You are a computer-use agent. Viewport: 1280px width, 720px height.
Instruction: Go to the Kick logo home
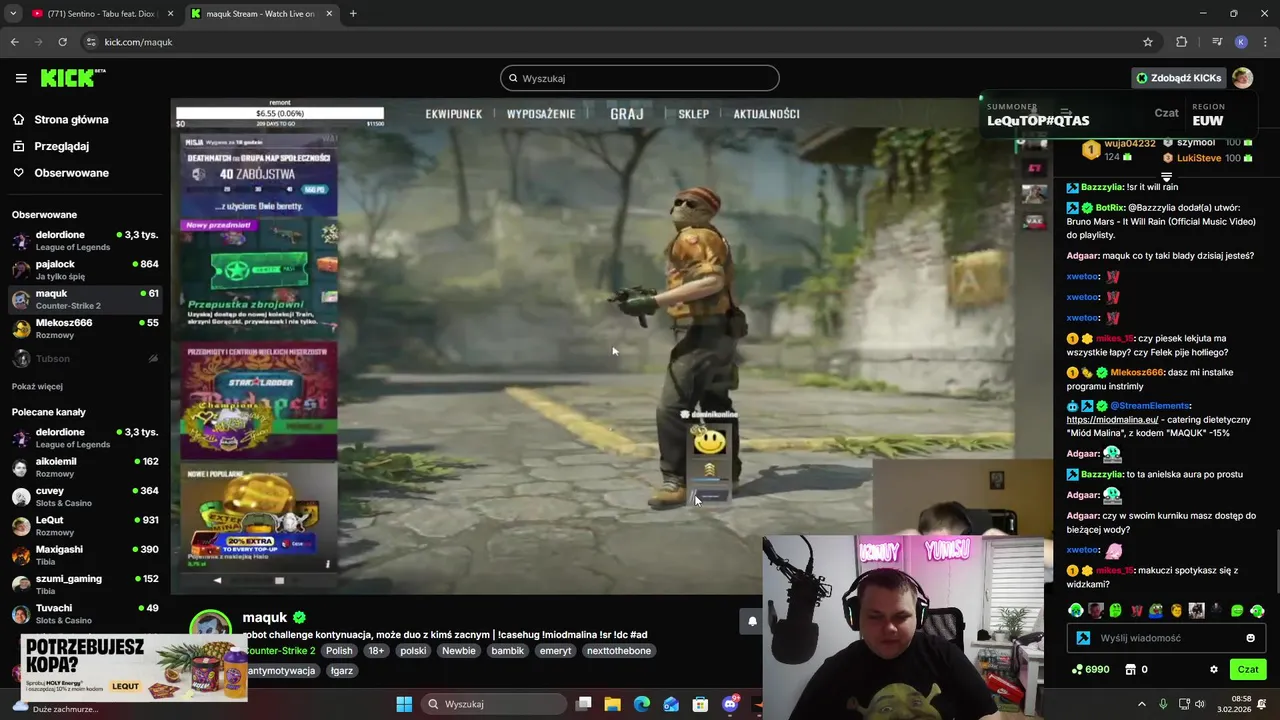[x=73, y=78]
